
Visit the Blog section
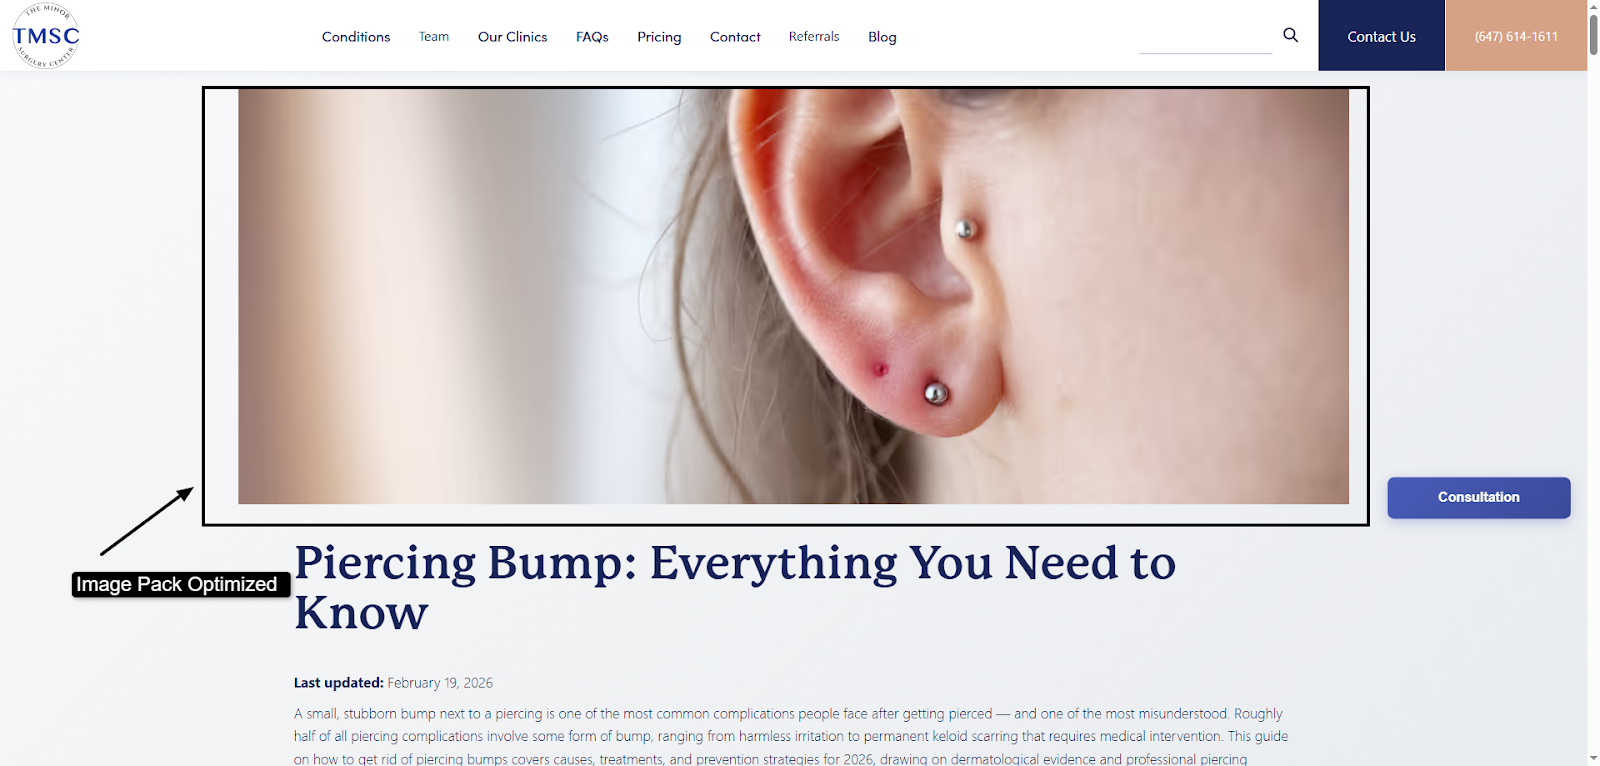click(x=882, y=37)
